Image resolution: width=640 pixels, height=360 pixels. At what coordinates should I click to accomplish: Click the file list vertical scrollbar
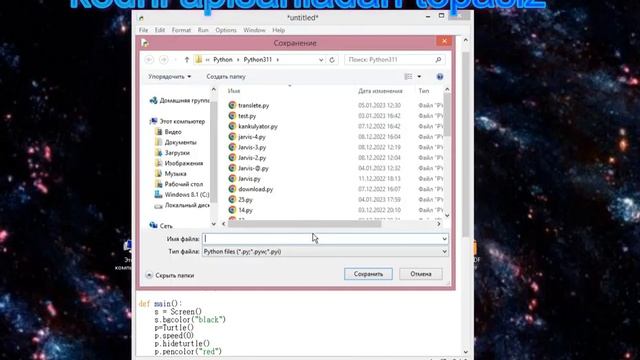click(447, 114)
